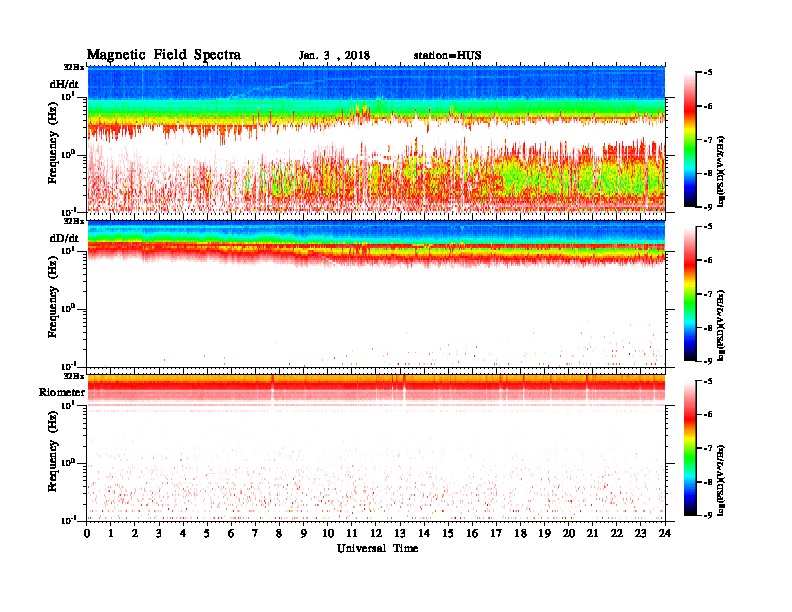
Task: Click the "-8" value on the Riometer color bar
Action: point(708,481)
